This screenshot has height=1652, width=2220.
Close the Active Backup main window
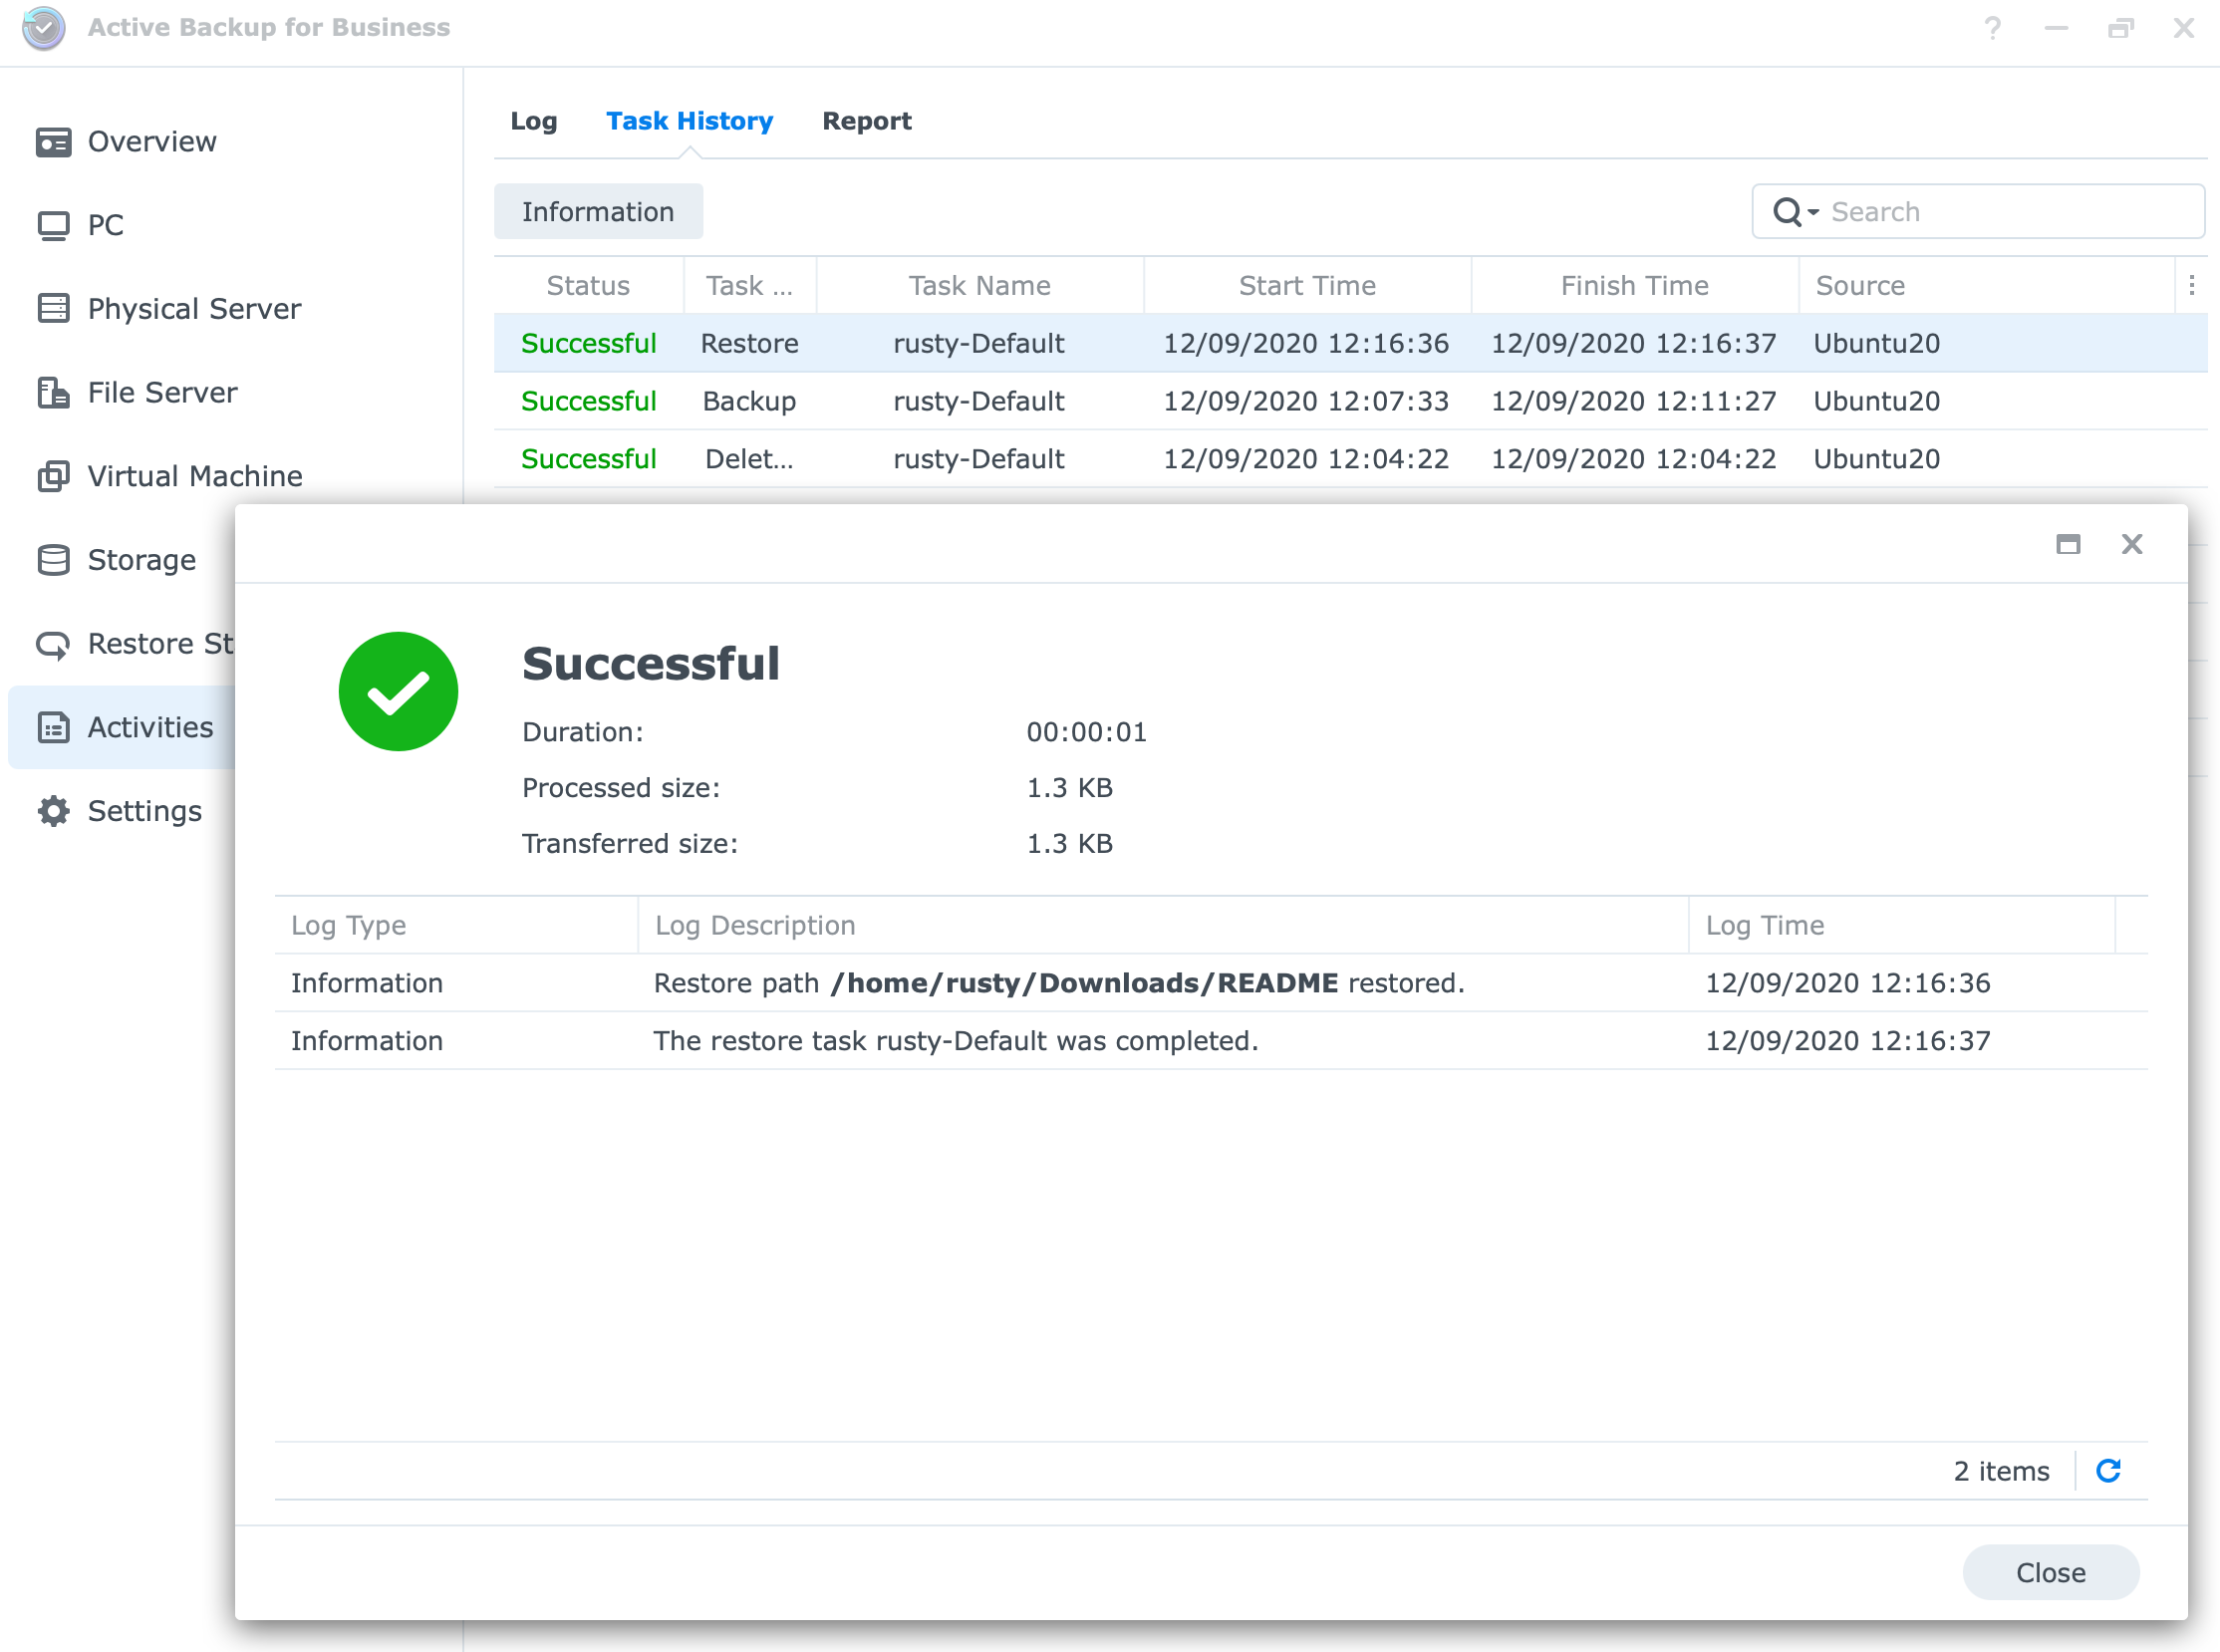coord(2184,28)
